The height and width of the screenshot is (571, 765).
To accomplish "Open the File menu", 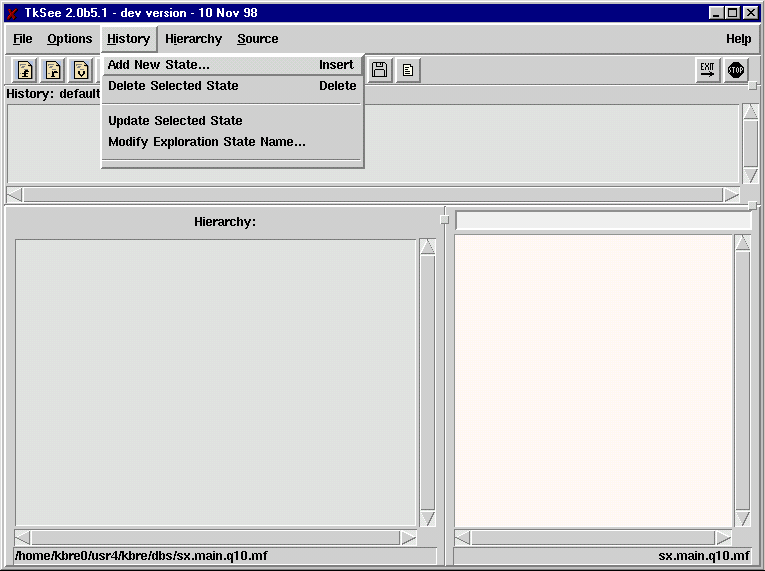I will coord(22,39).
